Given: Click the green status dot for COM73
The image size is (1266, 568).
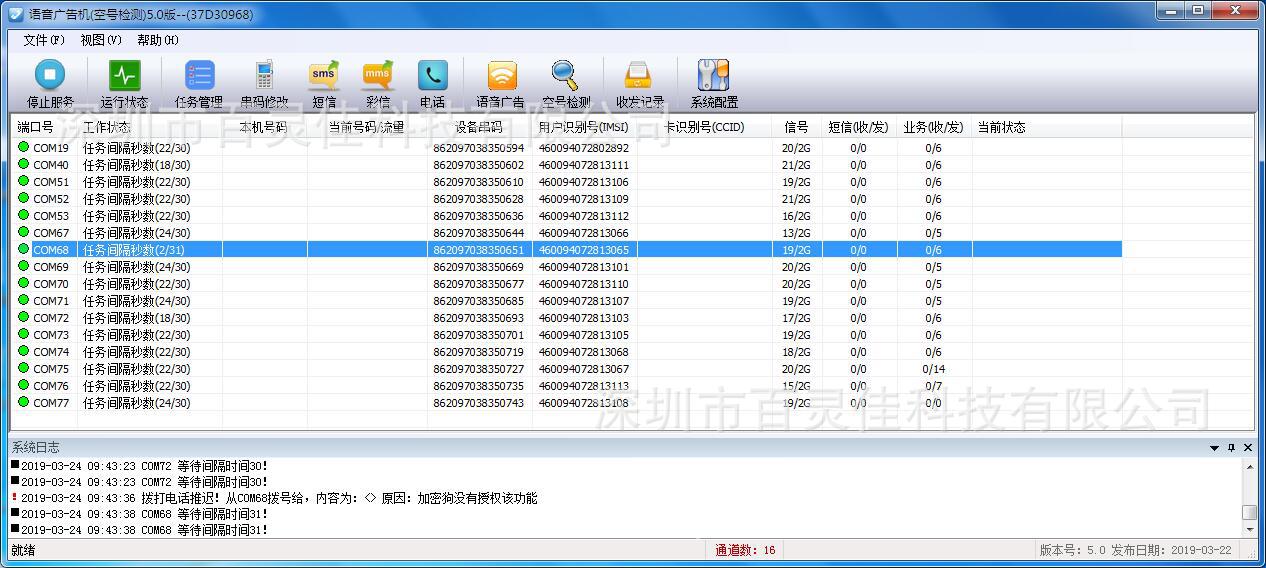Looking at the screenshot, I should point(23,334).
